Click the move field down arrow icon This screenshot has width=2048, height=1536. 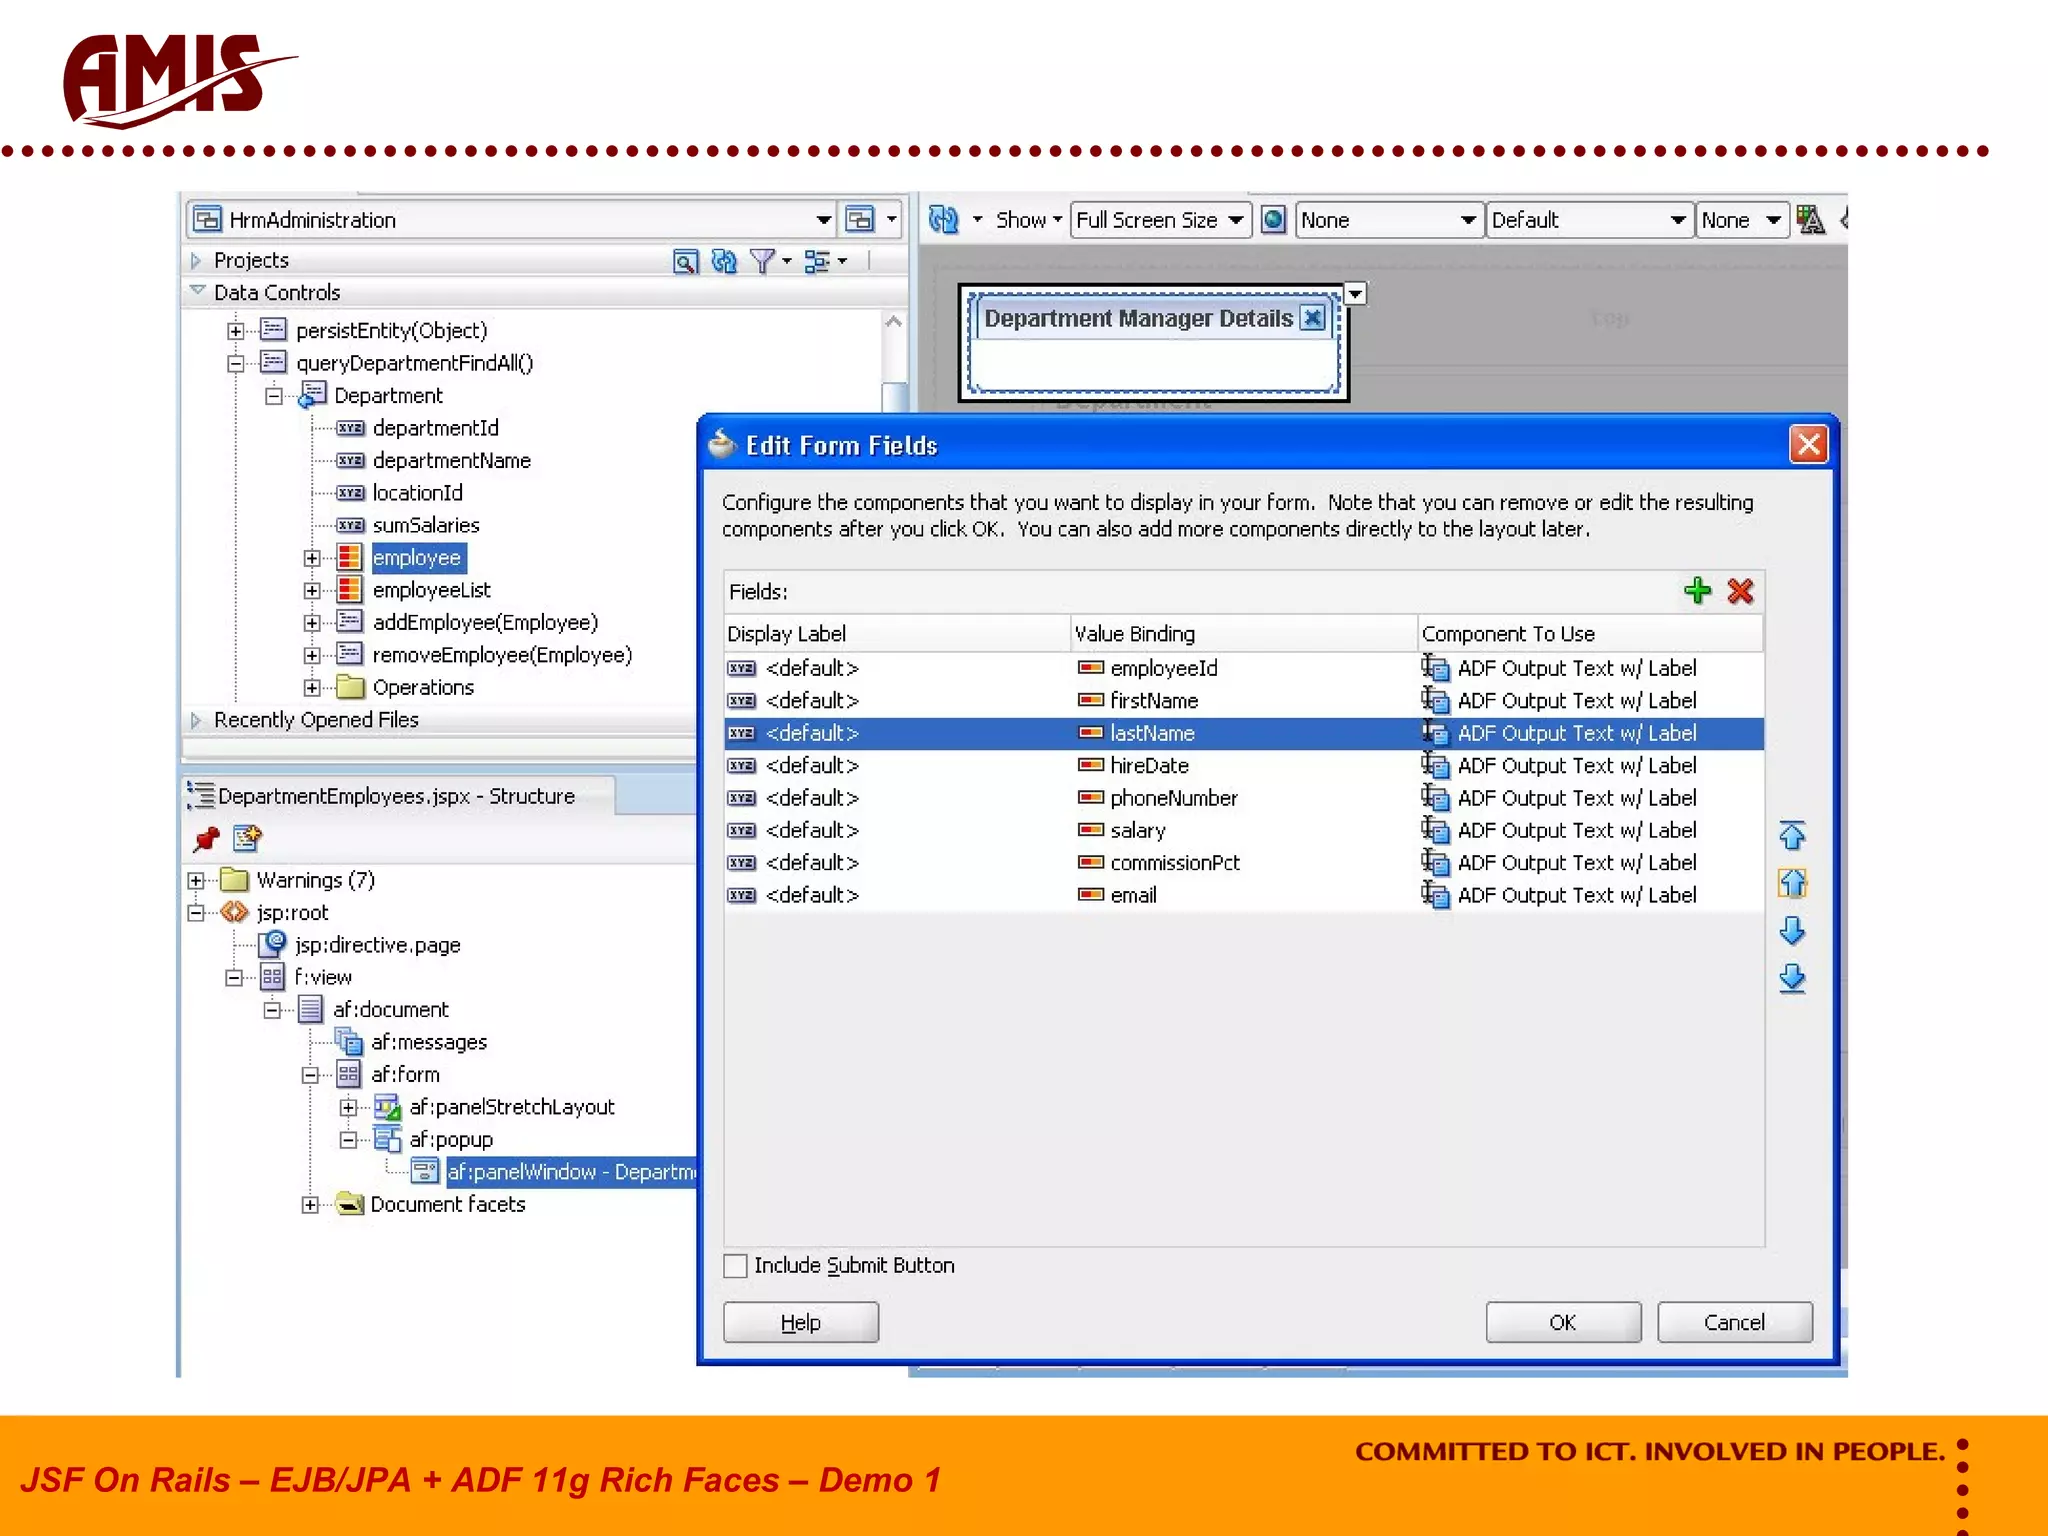point(1792,931)
